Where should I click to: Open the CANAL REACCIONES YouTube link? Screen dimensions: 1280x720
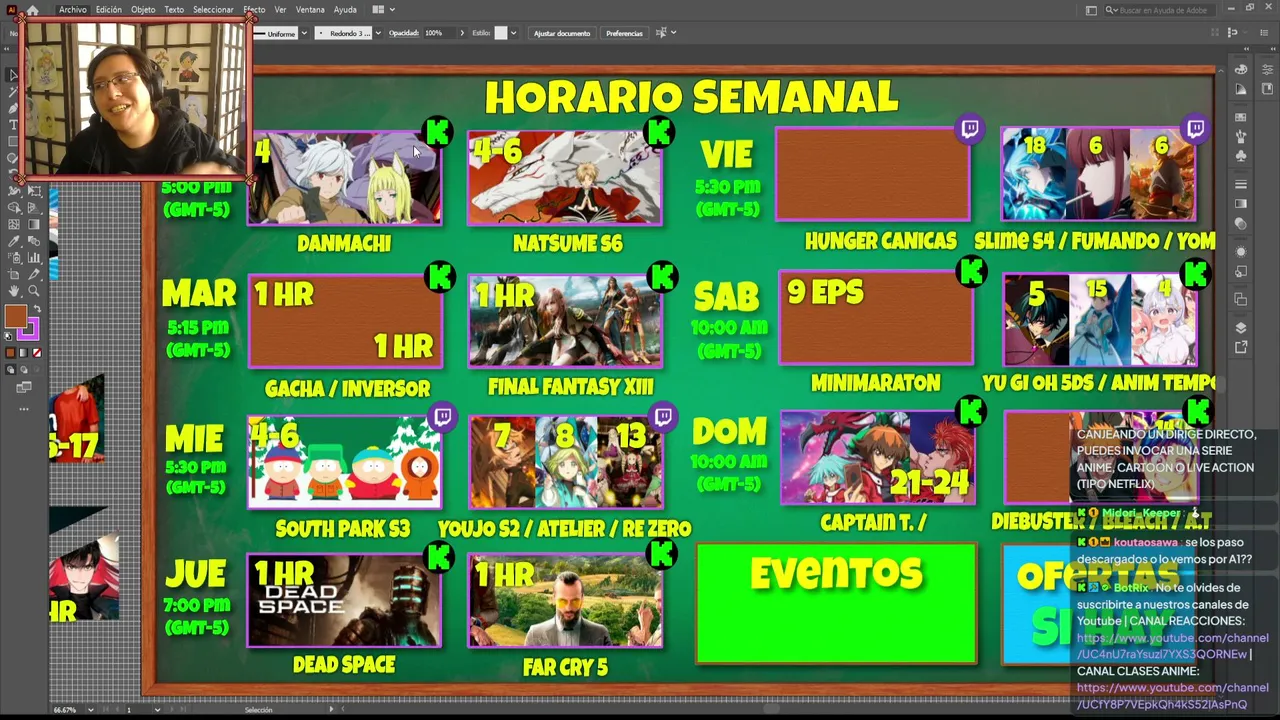(1172, 646)
